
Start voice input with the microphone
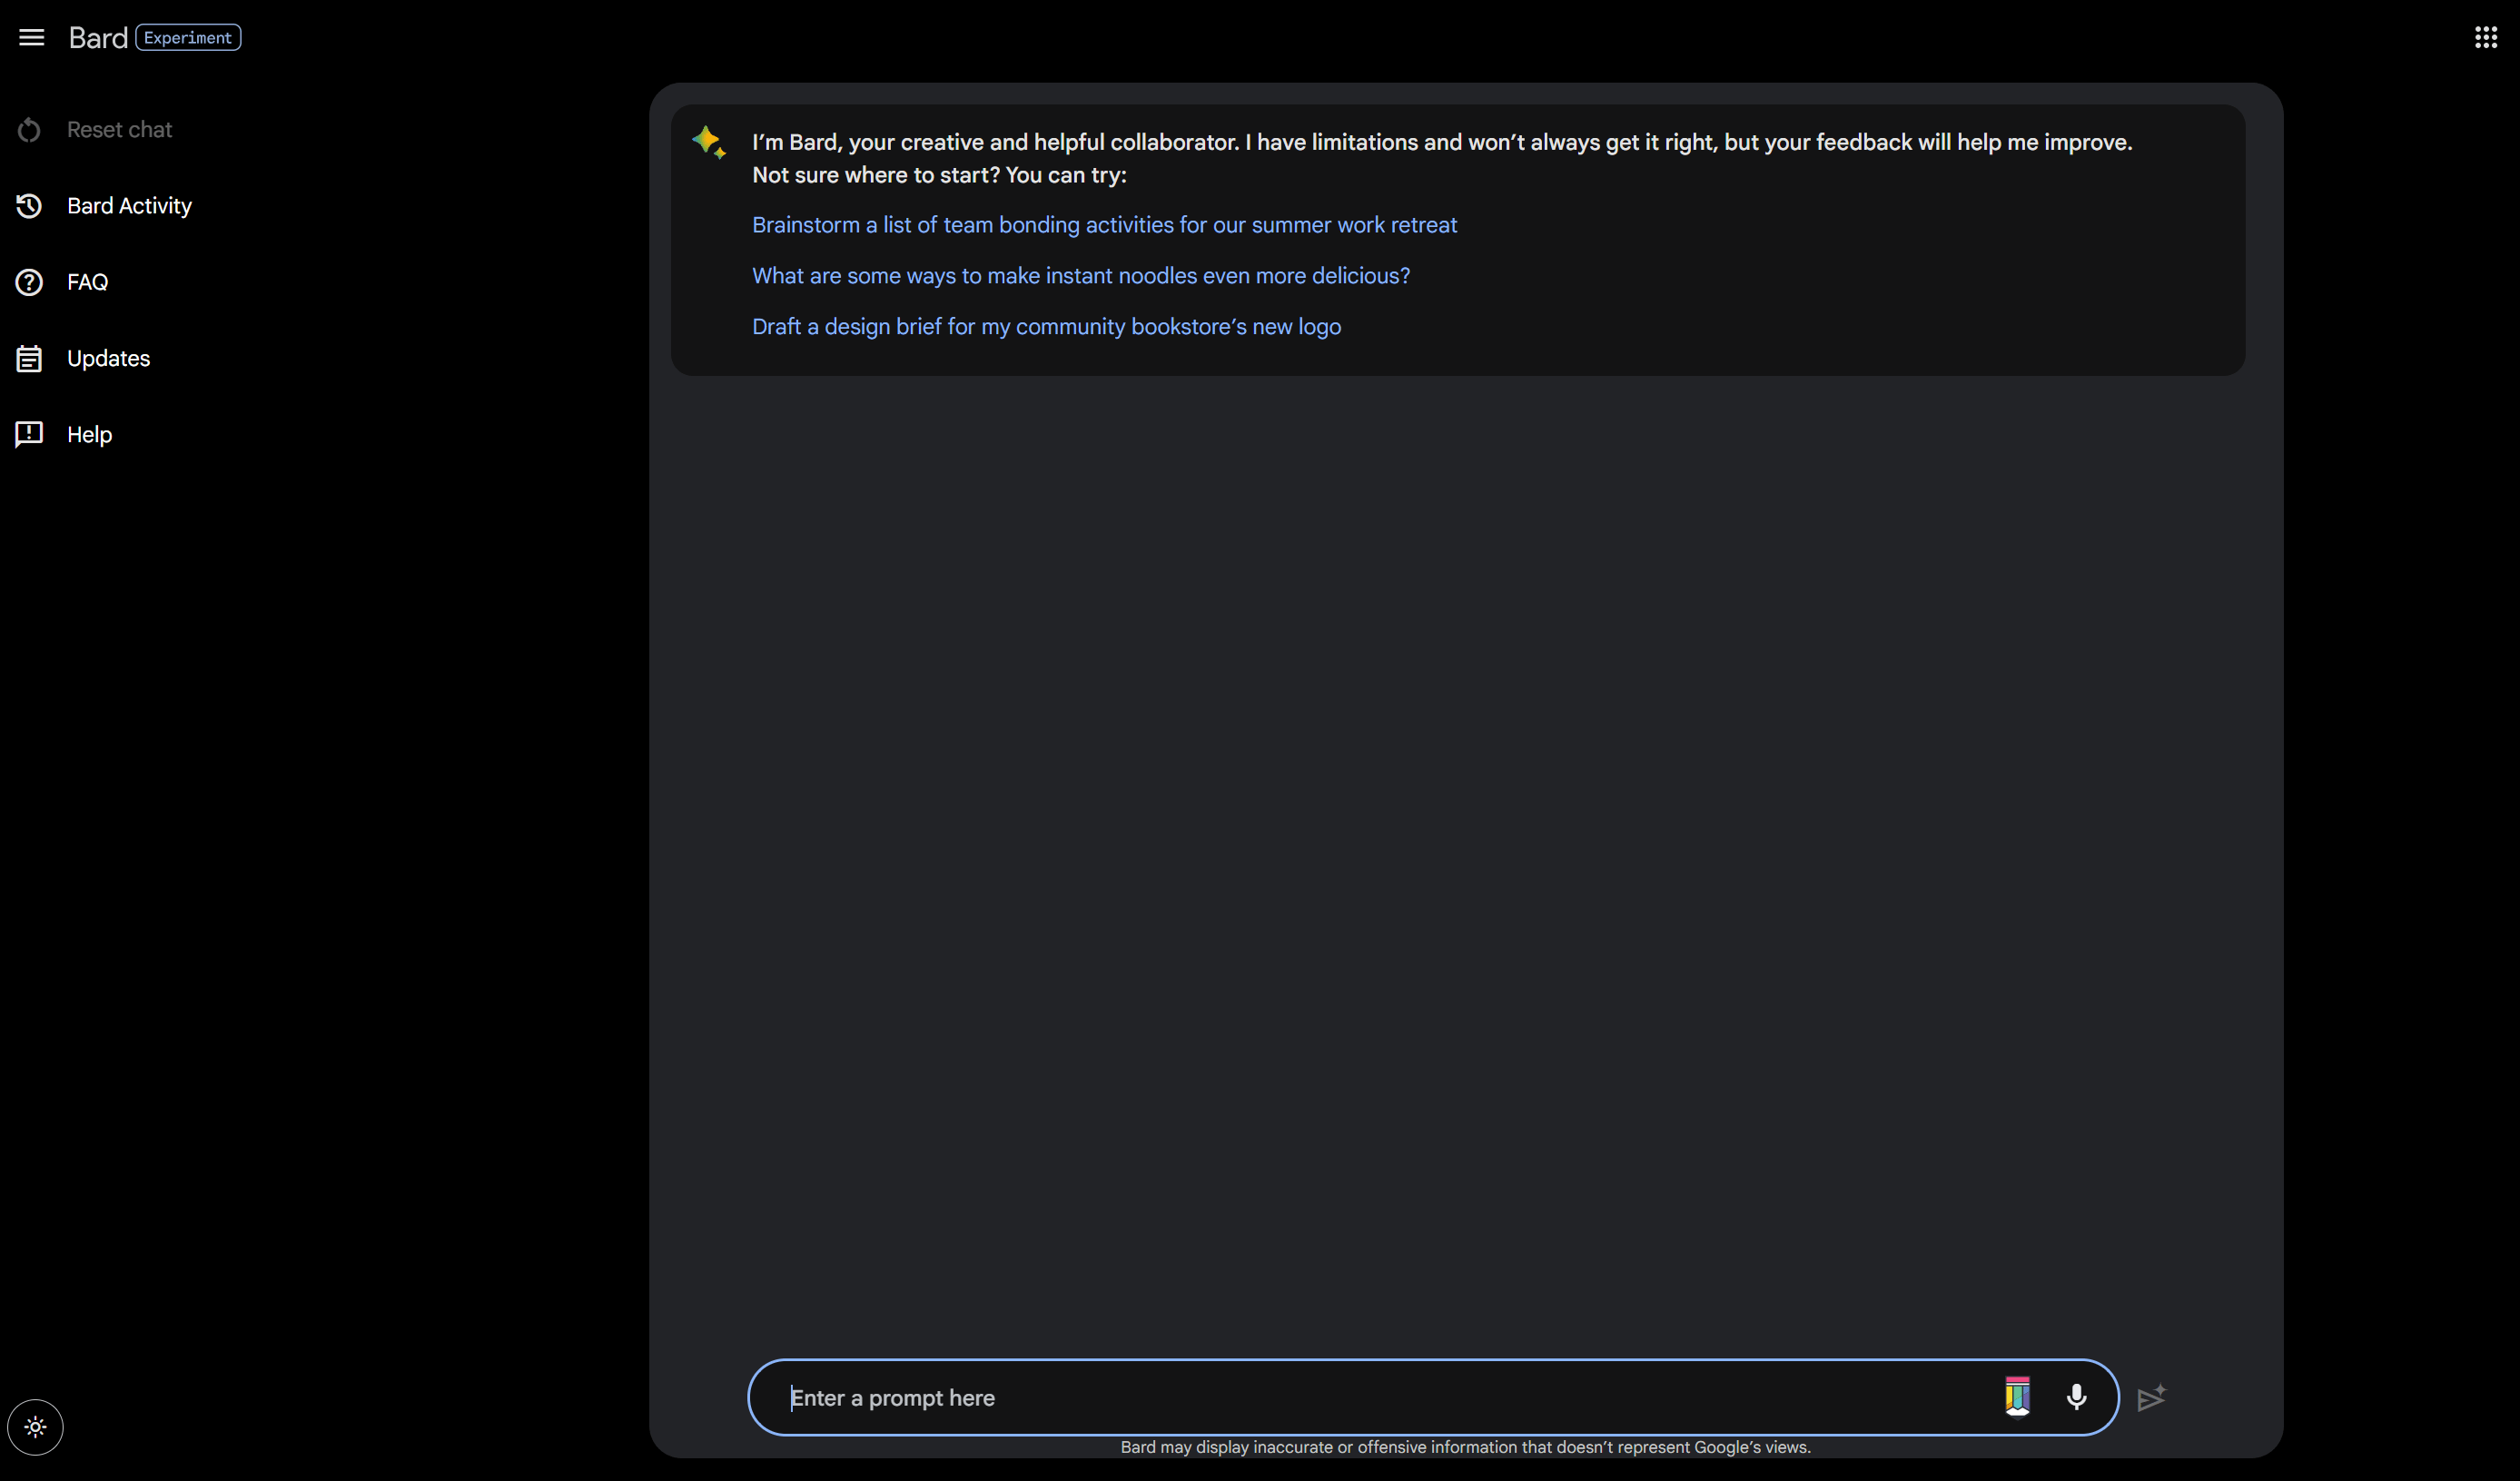tap(2076, 1397)
